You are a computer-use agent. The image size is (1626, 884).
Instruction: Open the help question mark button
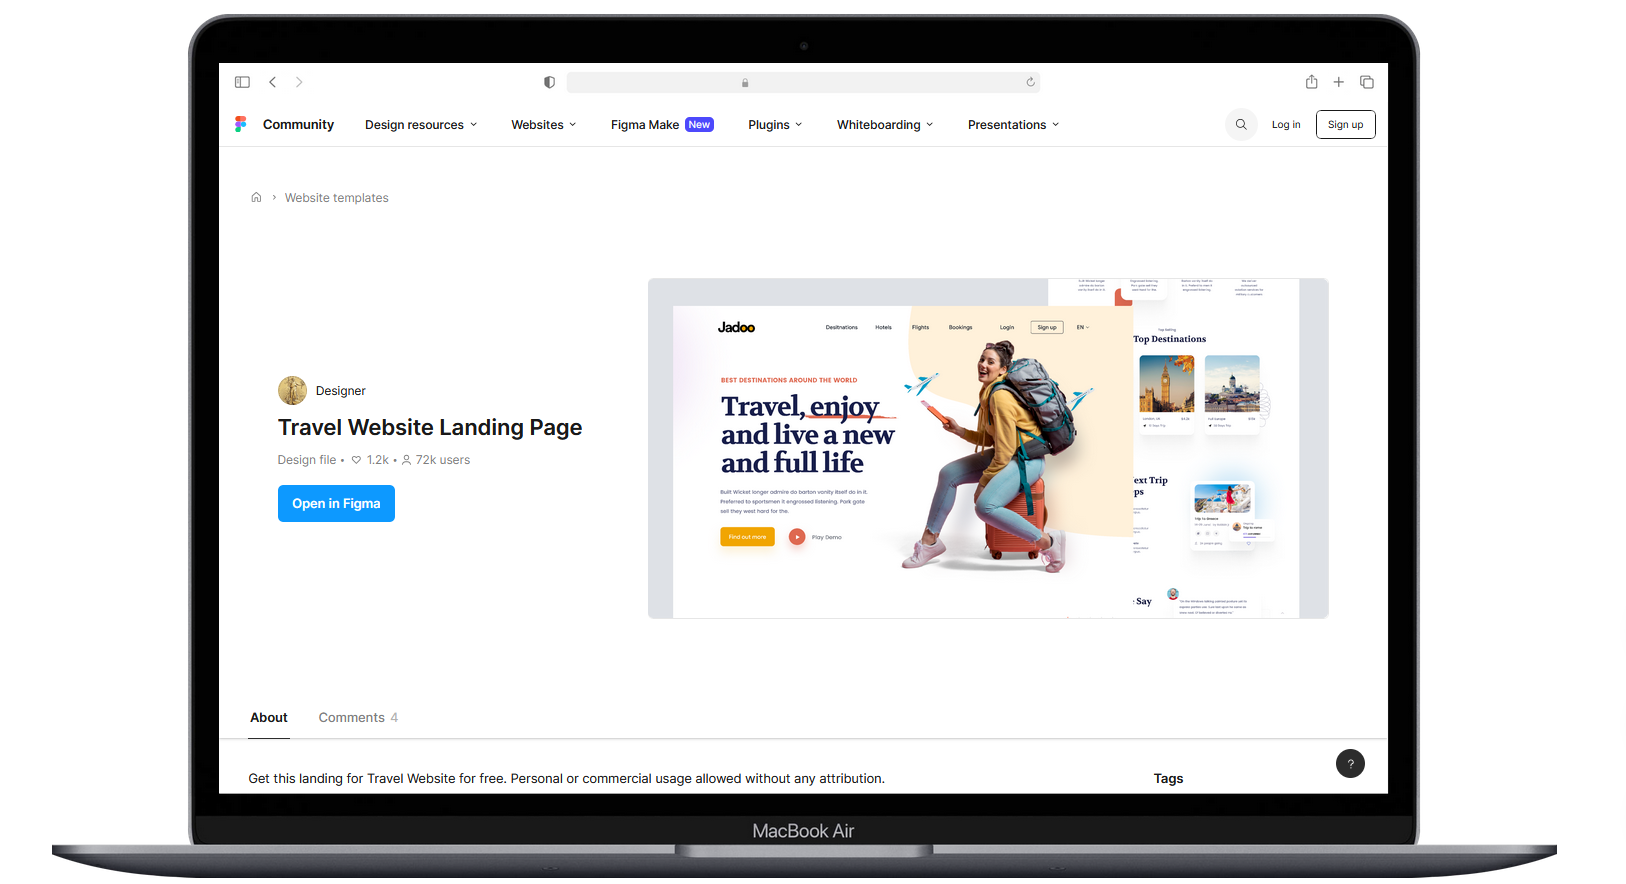click(1350, 764)
